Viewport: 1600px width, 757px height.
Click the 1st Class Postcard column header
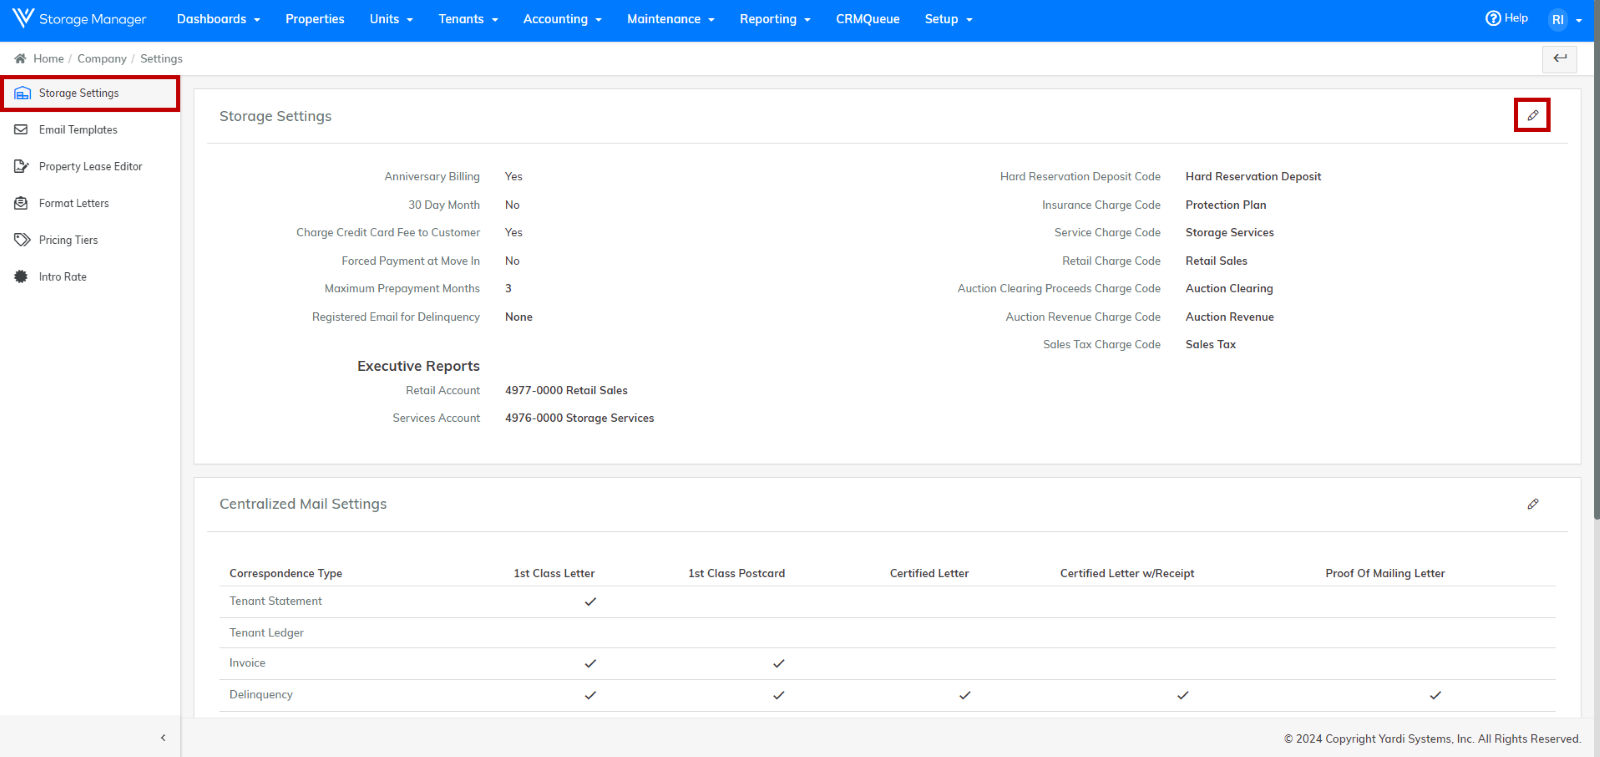737,573
